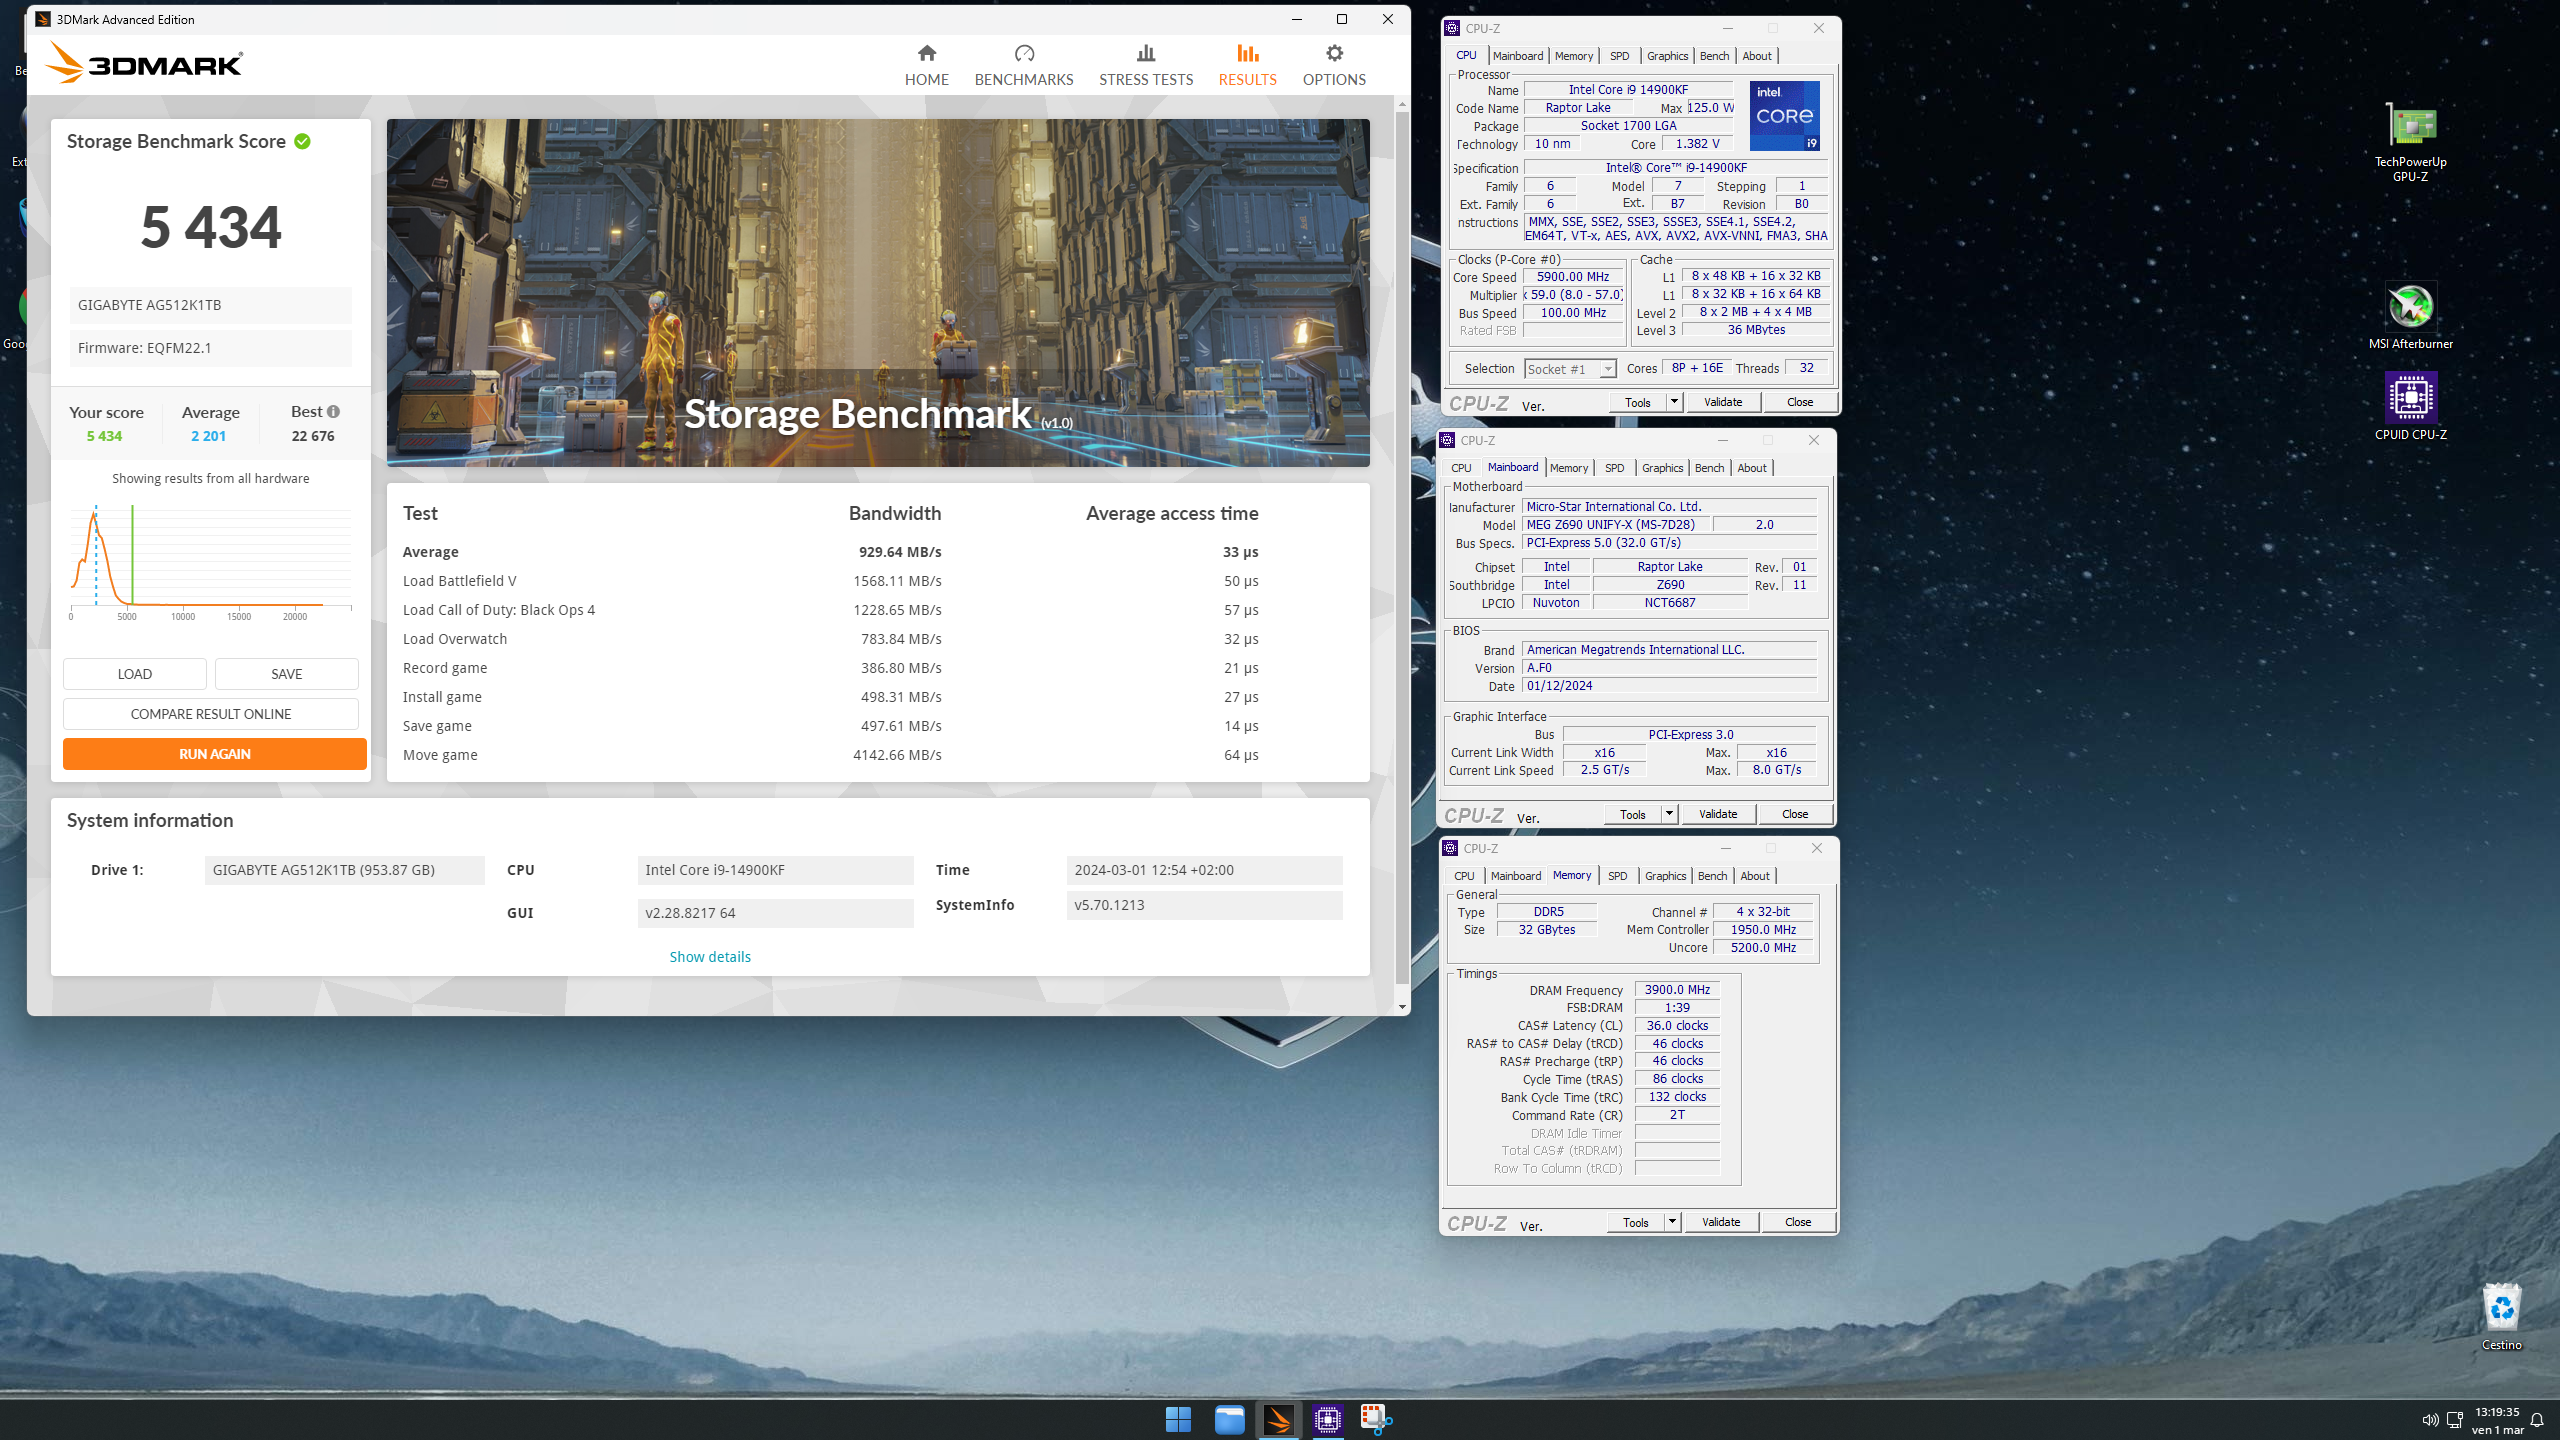This screenshot has height=1440, width=2560.
Task: Expand Tools arrow in Memory CPU-Z window
Action: point(1671,1222)
